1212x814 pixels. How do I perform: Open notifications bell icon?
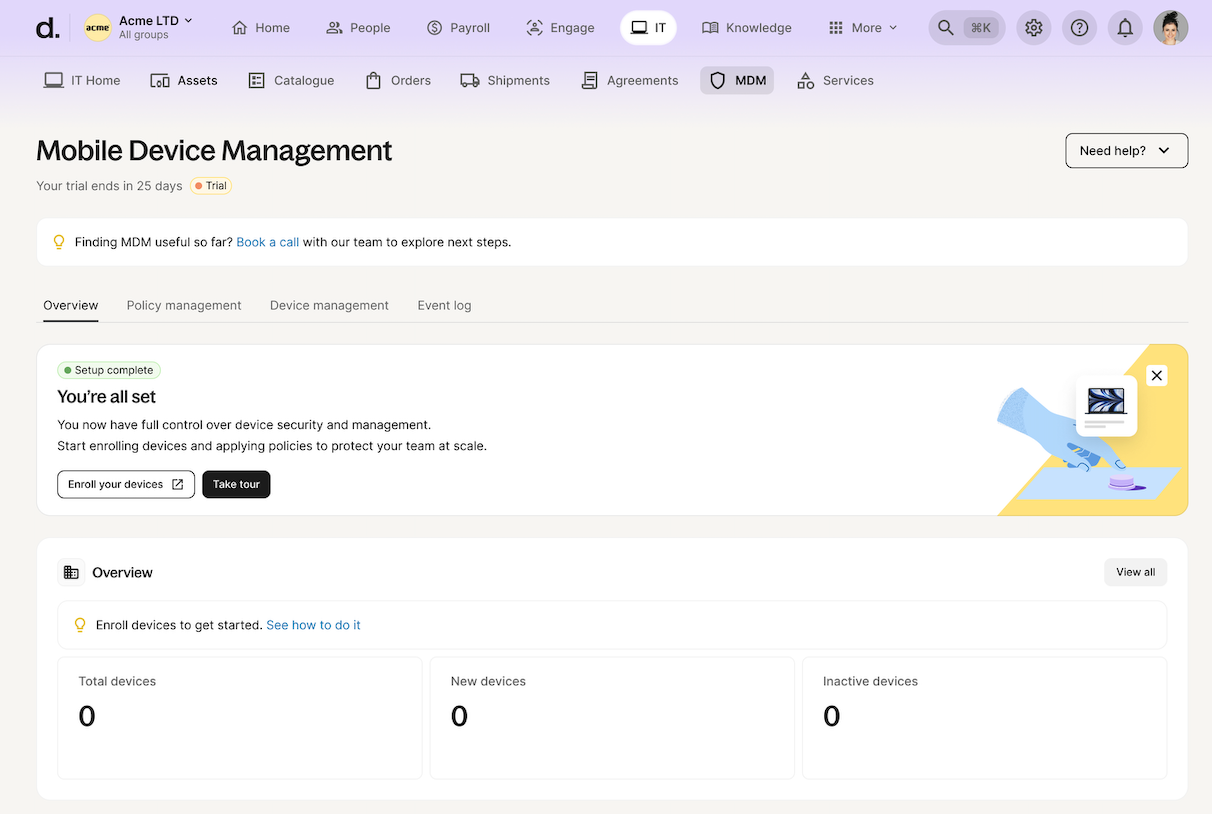tap(1125, 28)
